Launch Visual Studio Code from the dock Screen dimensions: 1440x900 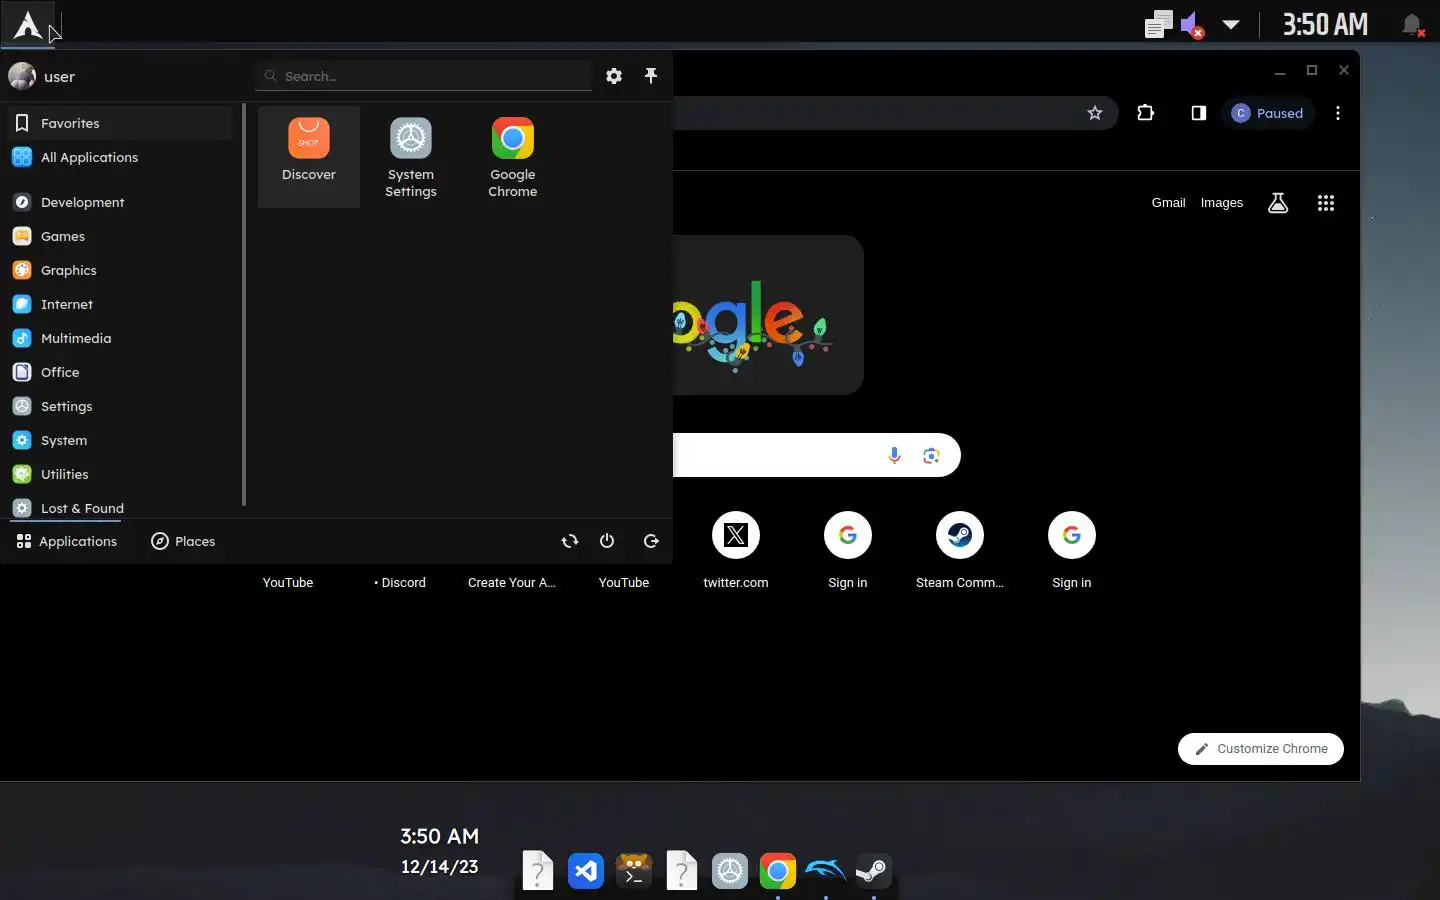pyautogui.click(x=586, y=871)
